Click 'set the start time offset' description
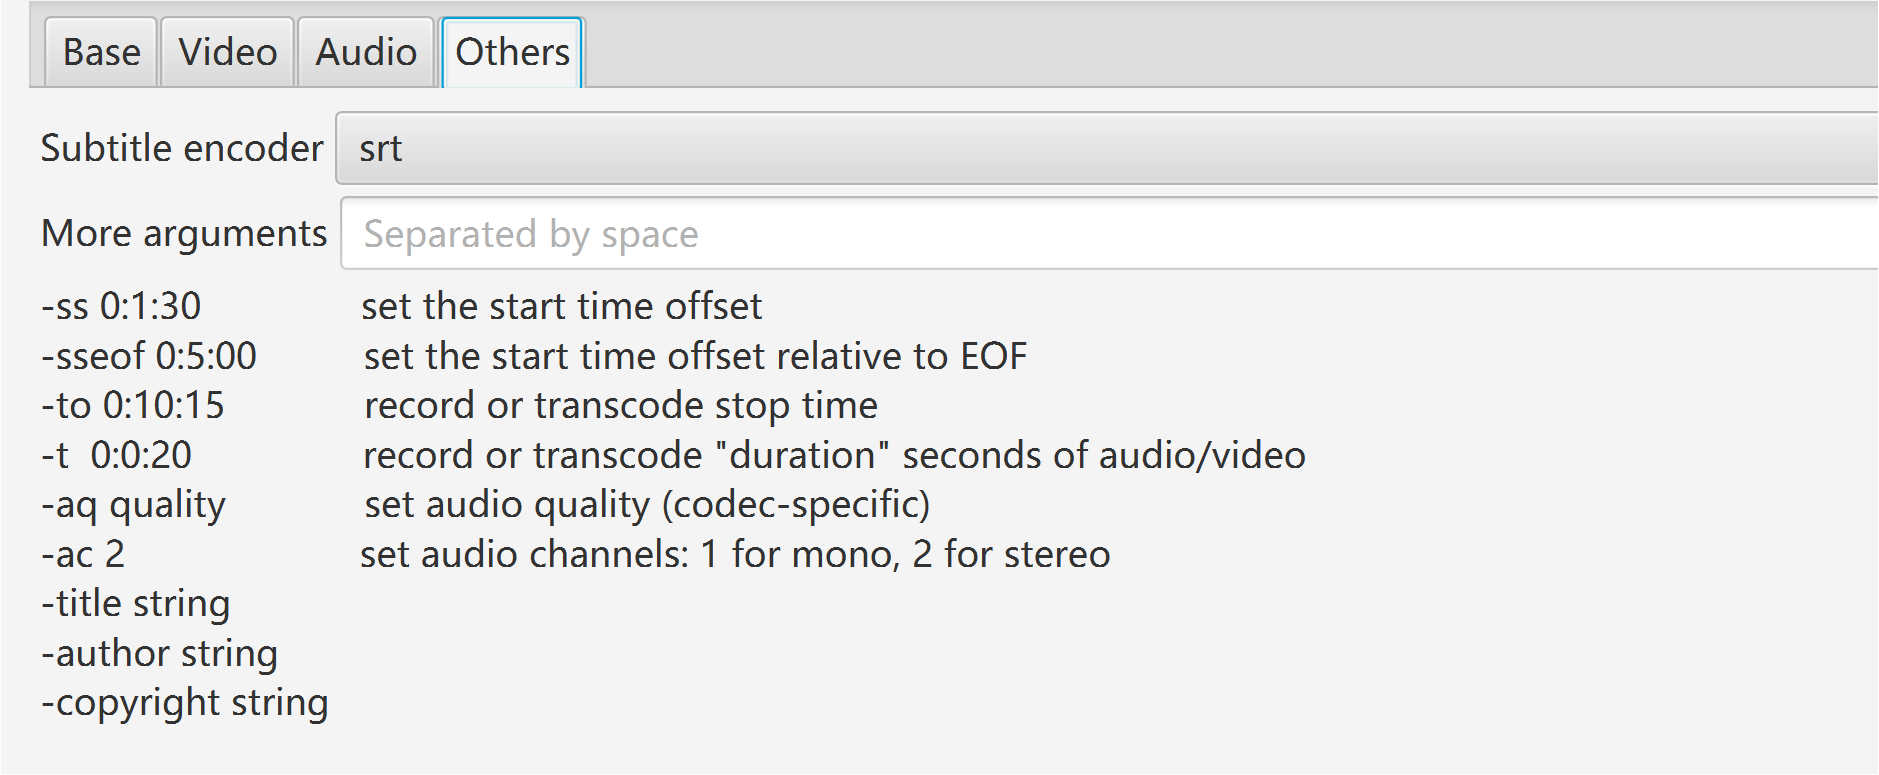This screenshot has height=775, width=1879. (562, 306)
